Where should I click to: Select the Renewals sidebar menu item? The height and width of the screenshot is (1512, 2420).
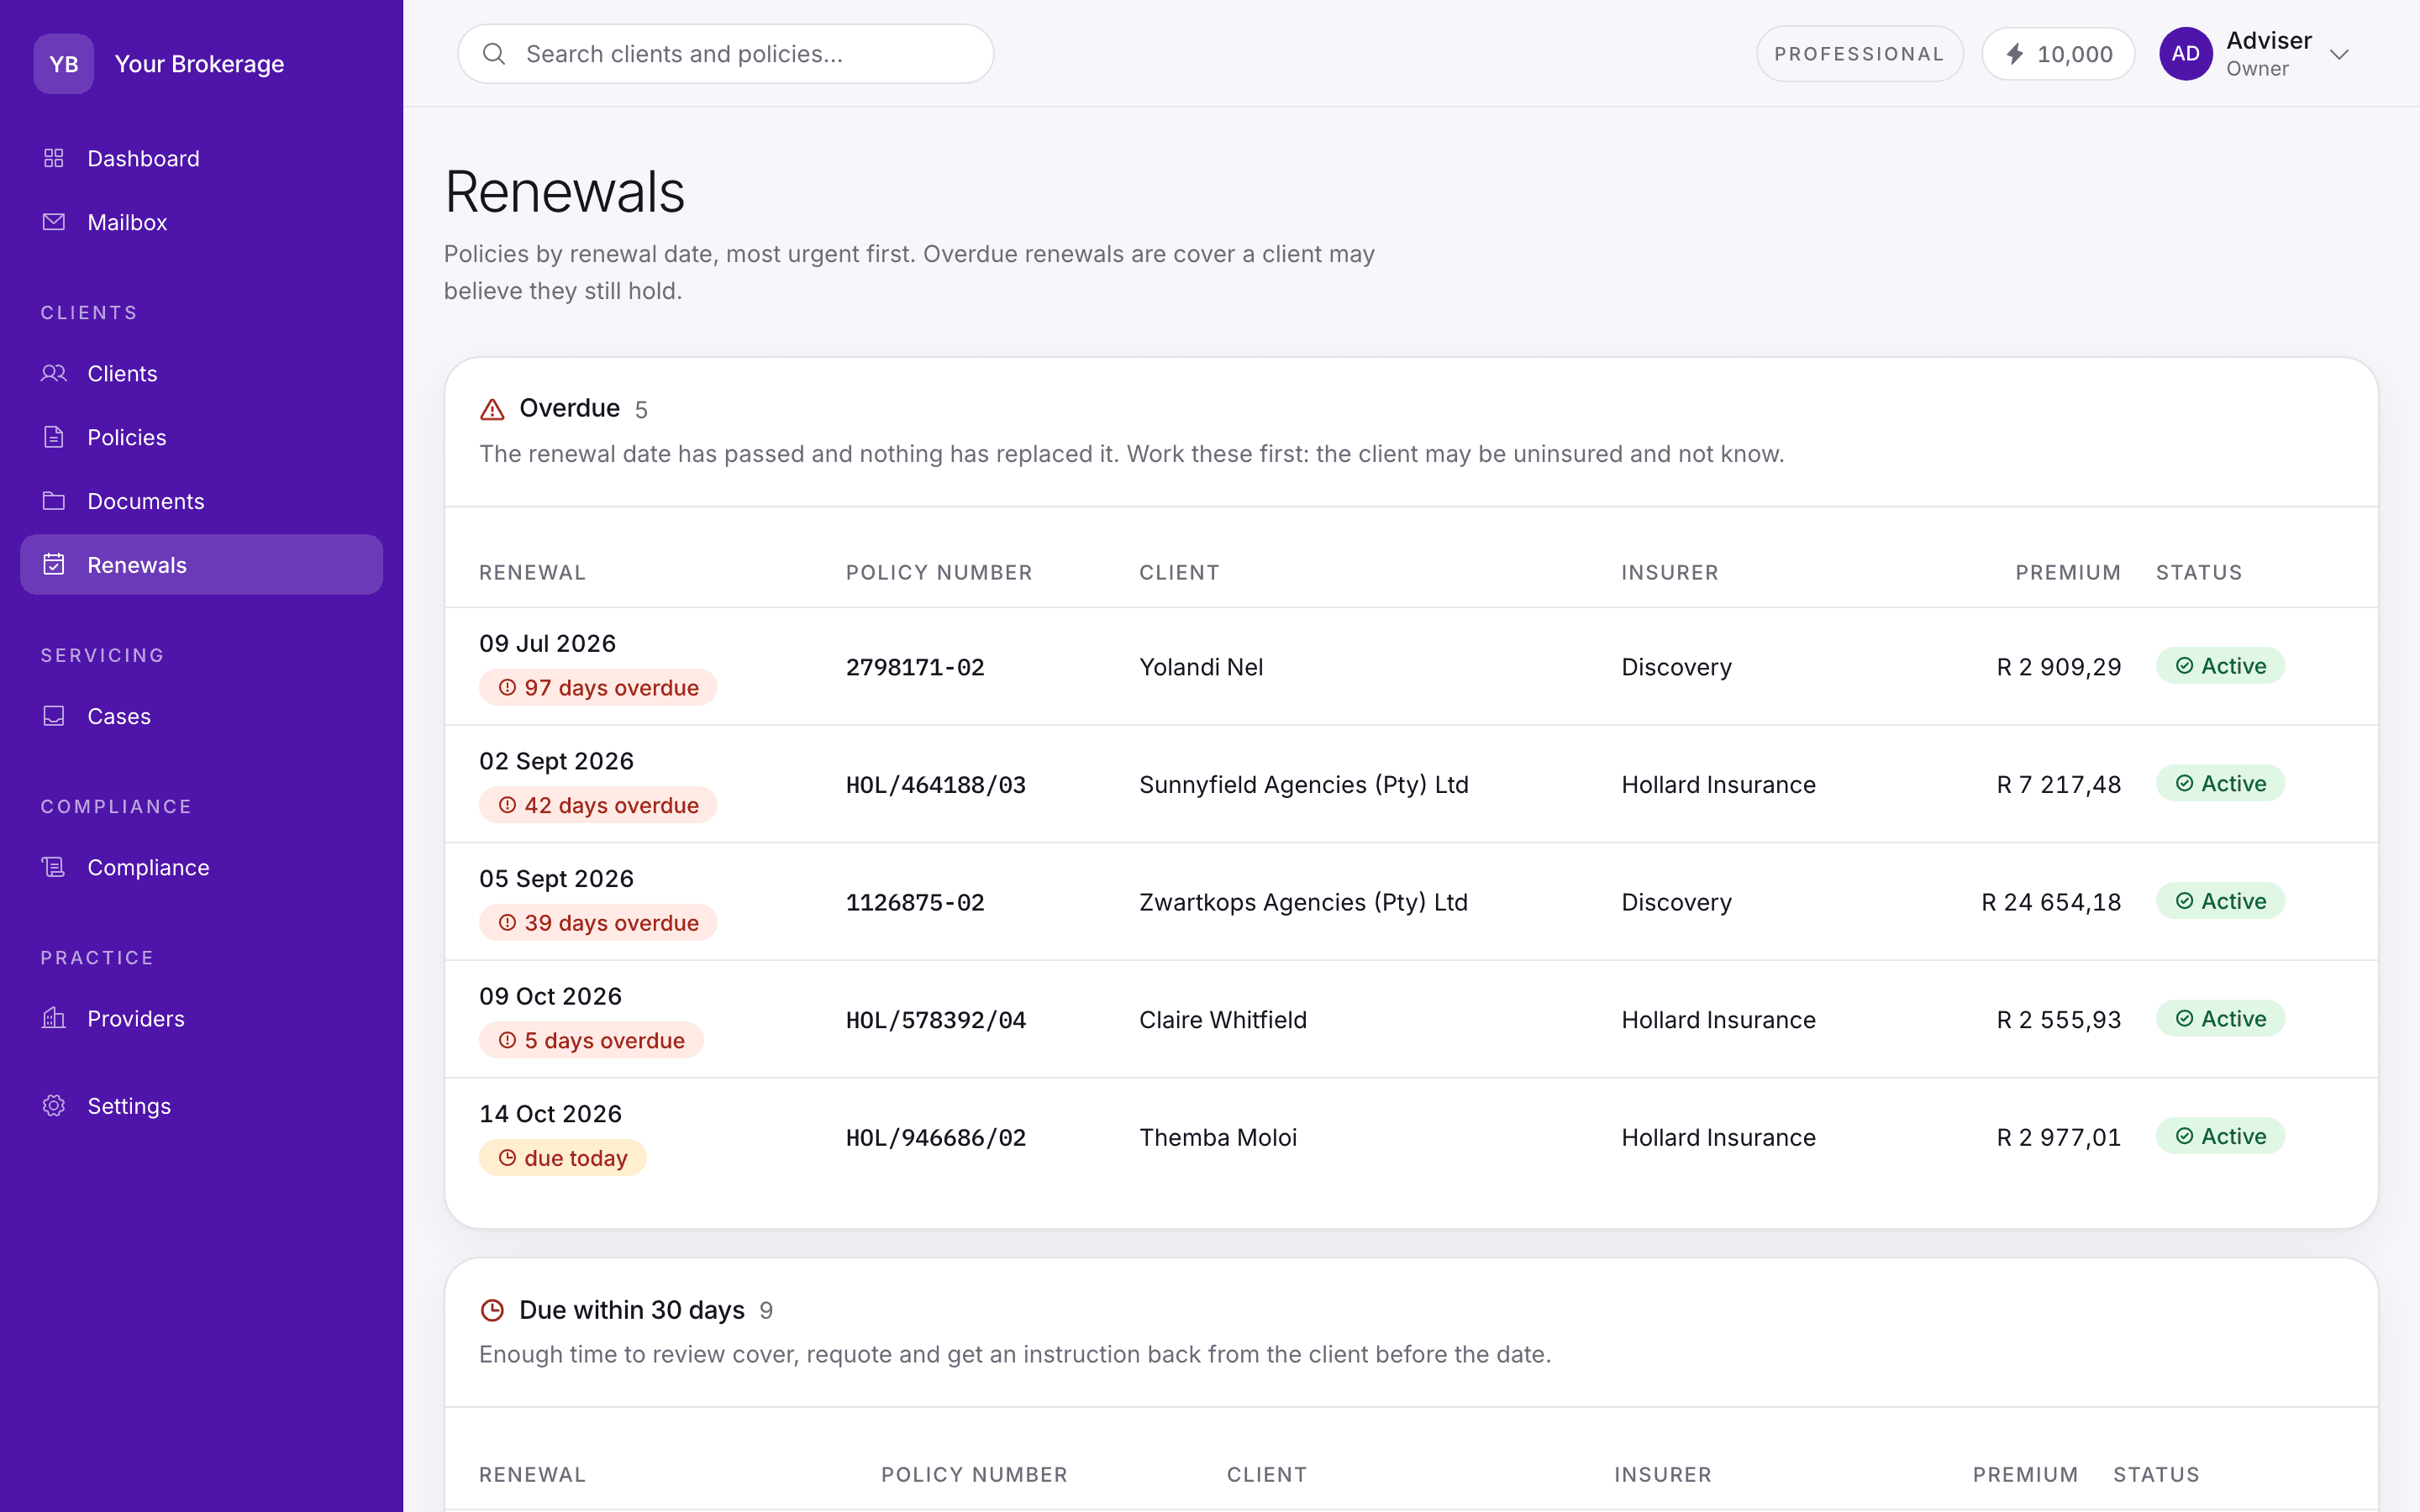coord(201,565)
